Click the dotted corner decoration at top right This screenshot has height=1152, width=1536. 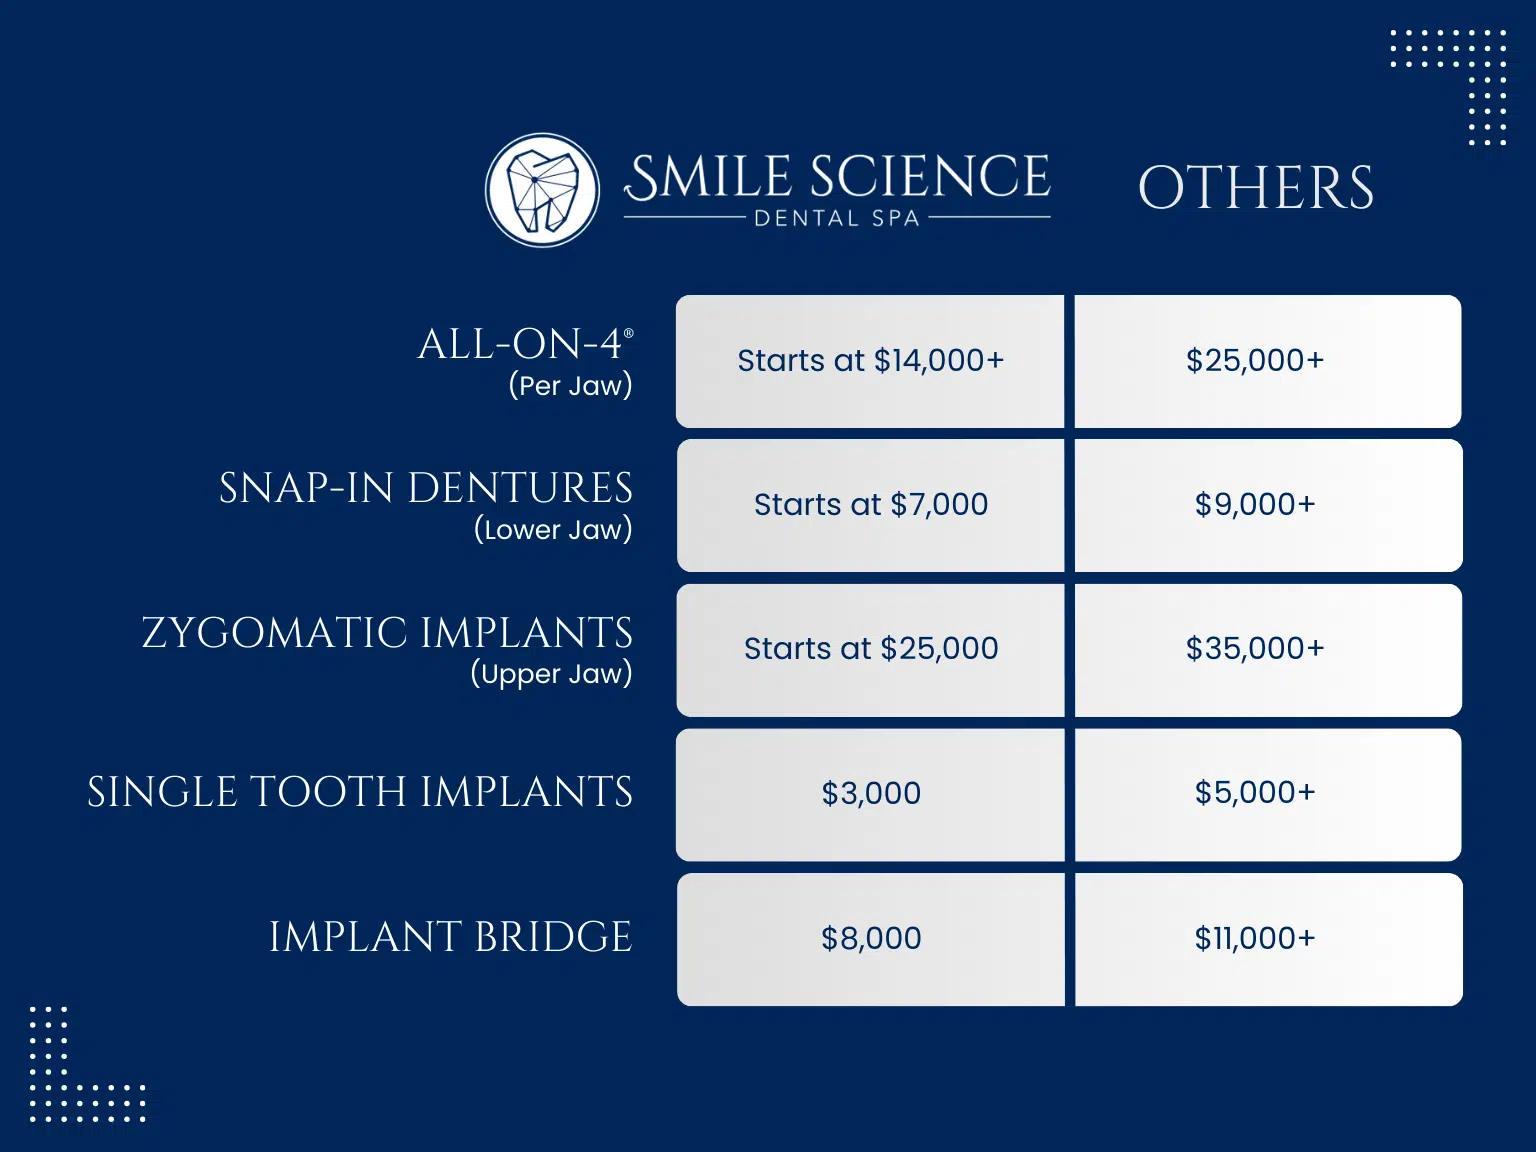(1448, 87)
